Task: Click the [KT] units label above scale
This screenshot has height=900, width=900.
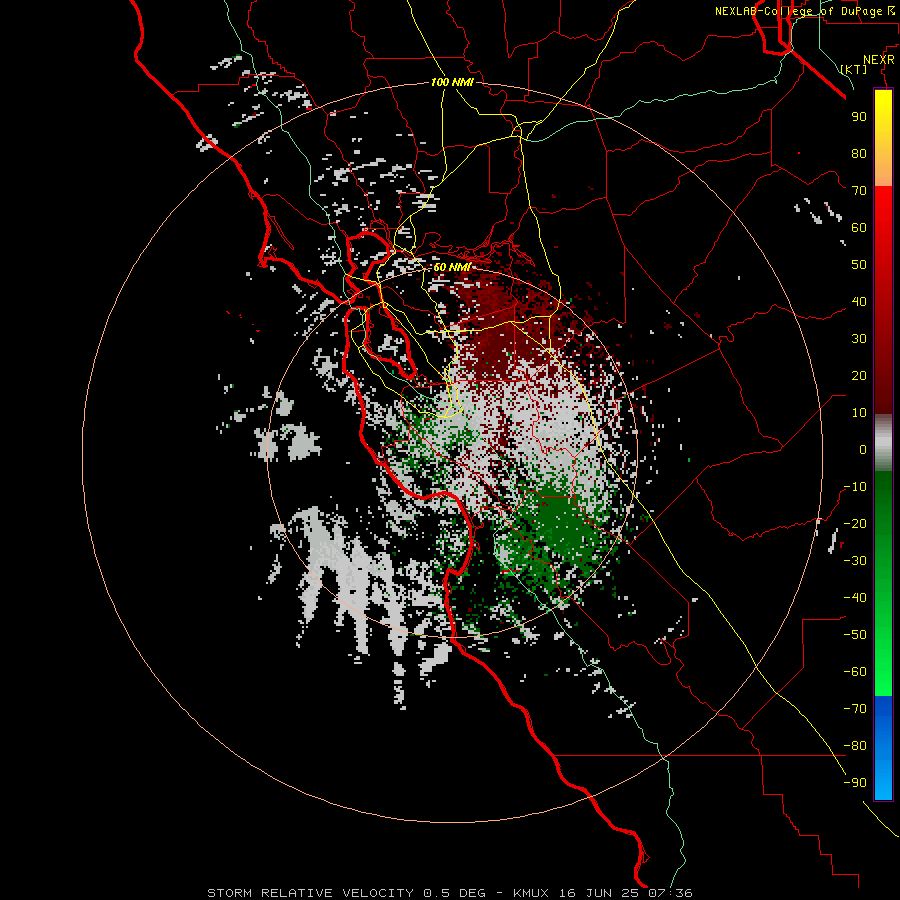Action: point(854,69)
